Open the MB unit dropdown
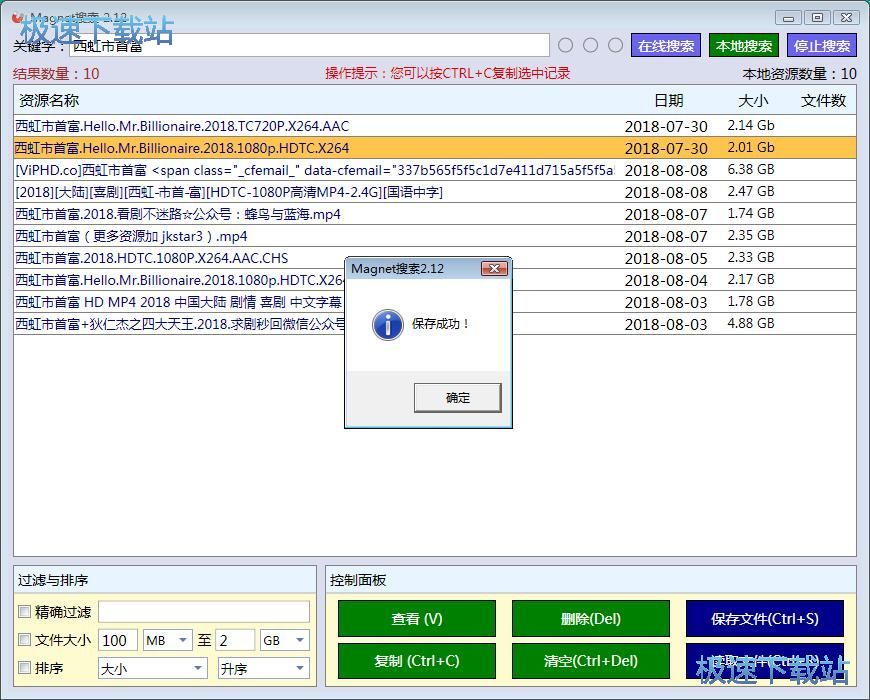 click(x=168, y=640)
